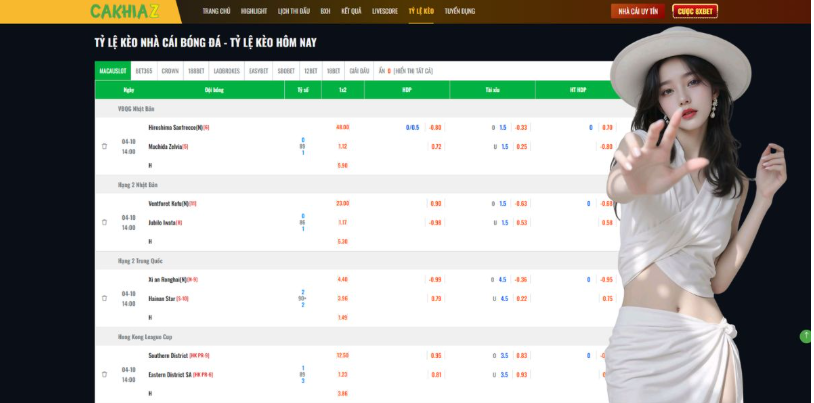
Task: Click the 1.23 odds for Eastern District SA
Action: [343, 374]
